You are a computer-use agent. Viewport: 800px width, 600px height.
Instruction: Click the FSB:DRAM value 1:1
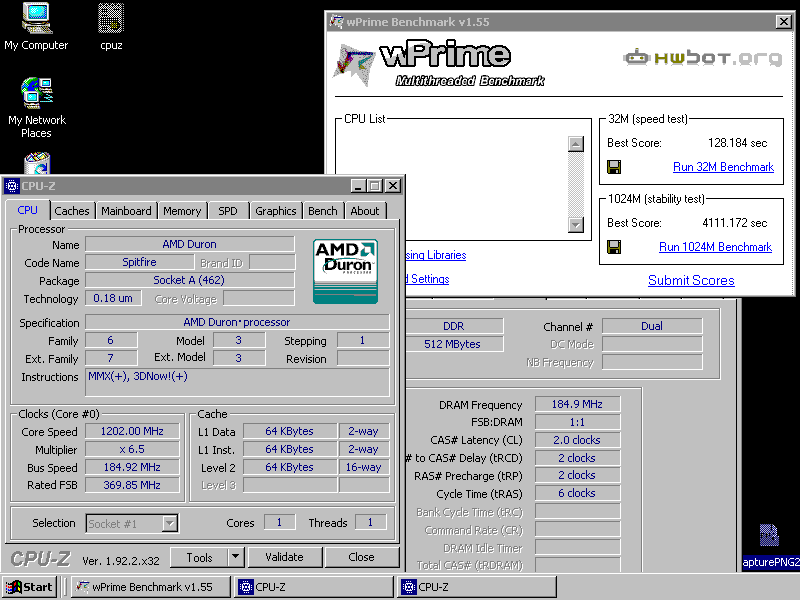(x=577, y=422)
